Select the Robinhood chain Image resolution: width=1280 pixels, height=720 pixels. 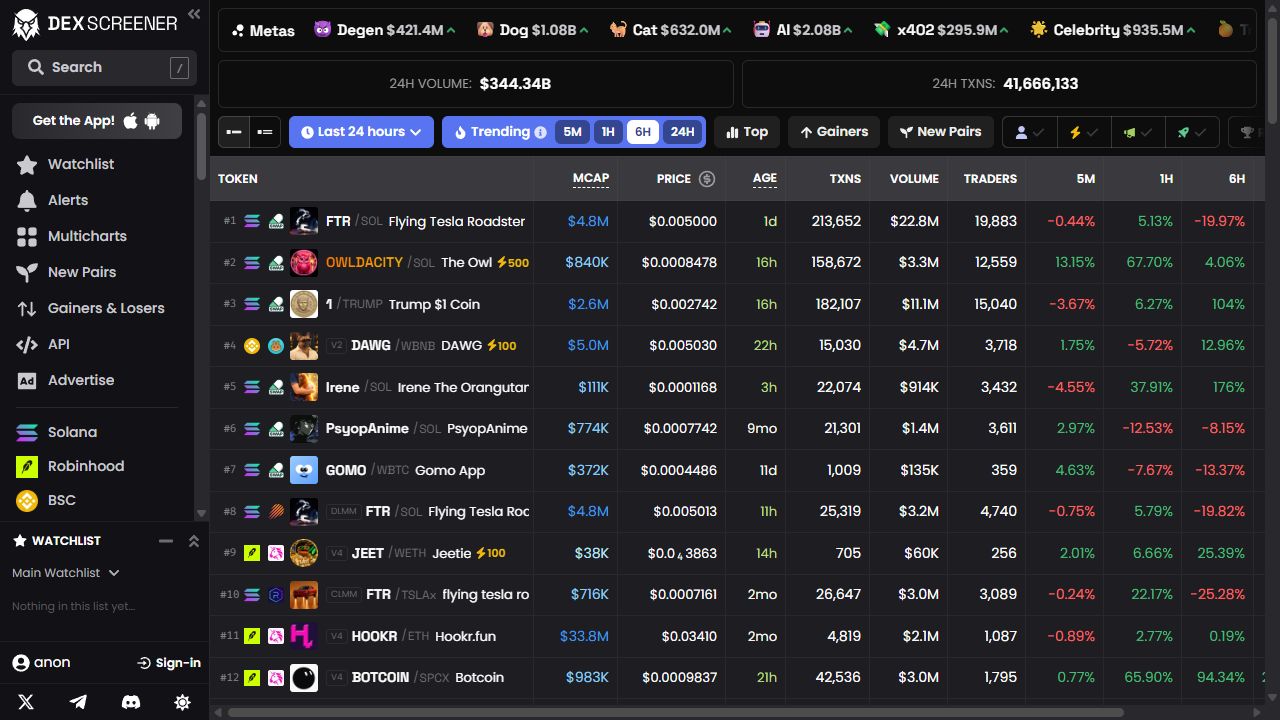click(71, 466)
